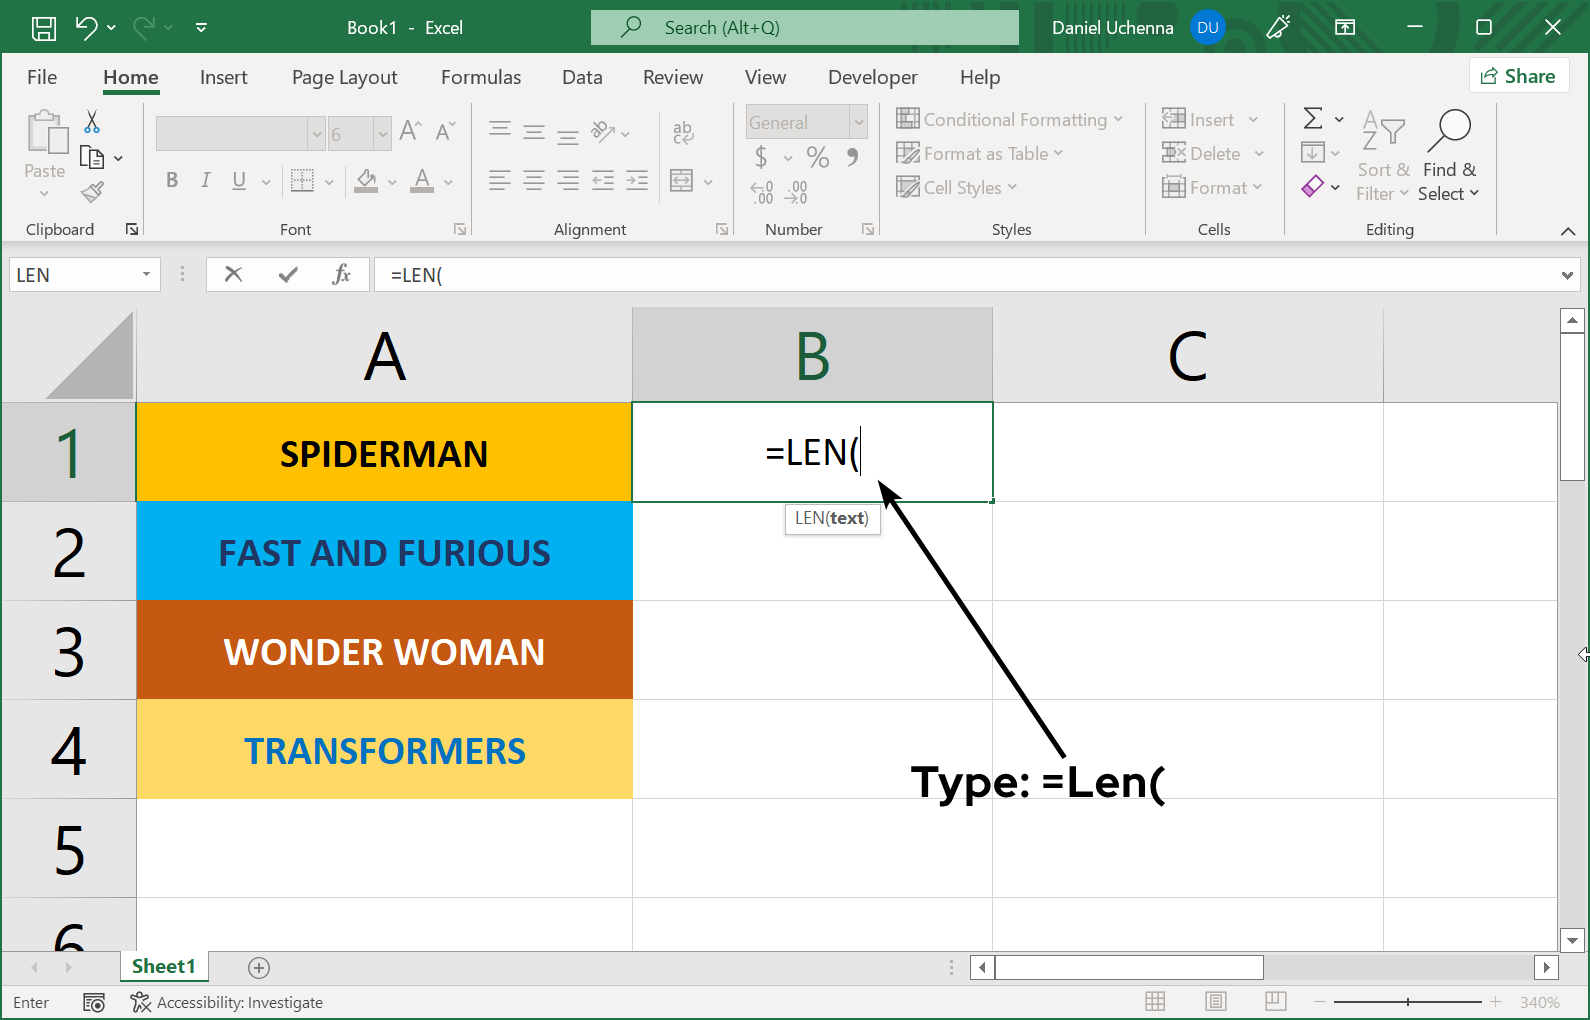Expand the Name Box dropdown showing LEN

point(146,274)
